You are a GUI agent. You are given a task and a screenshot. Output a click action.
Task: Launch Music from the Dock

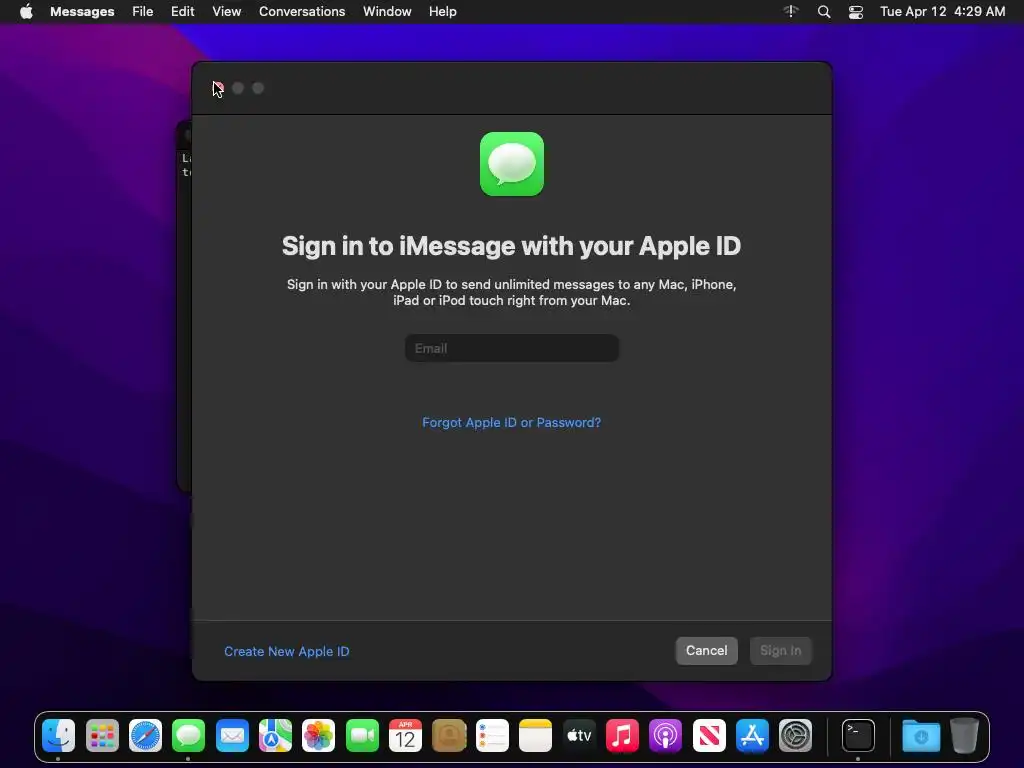click(x=622, y=736)
